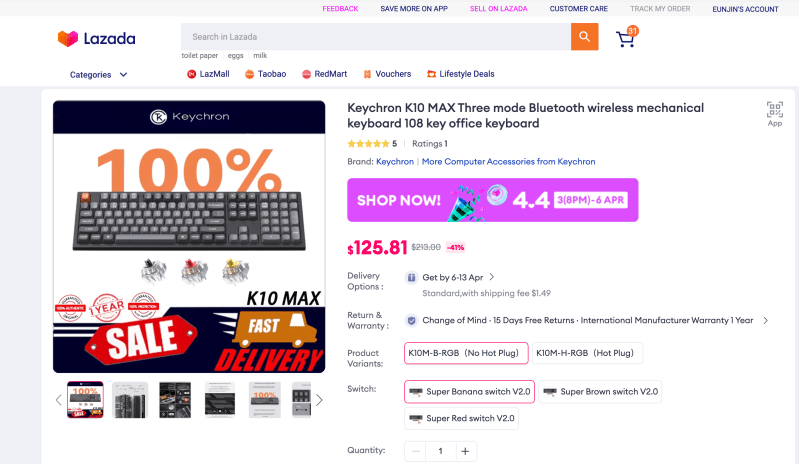The image size is (799, 464).
Task: Expand delivery date options chevron
Action: 491,277
